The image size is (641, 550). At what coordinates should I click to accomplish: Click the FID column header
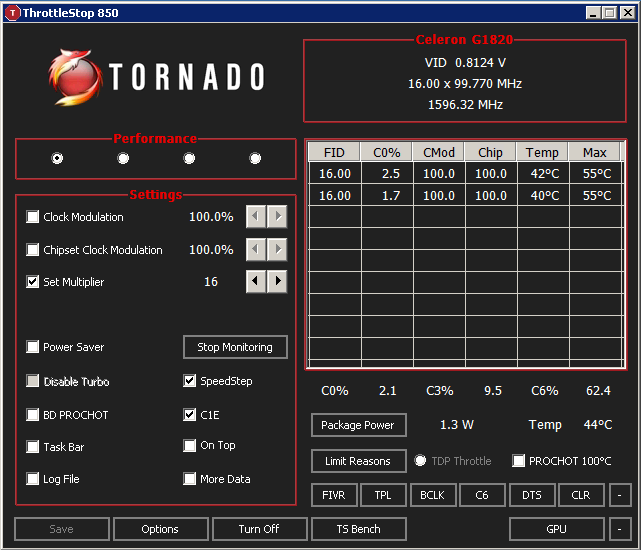coord(334,152)
